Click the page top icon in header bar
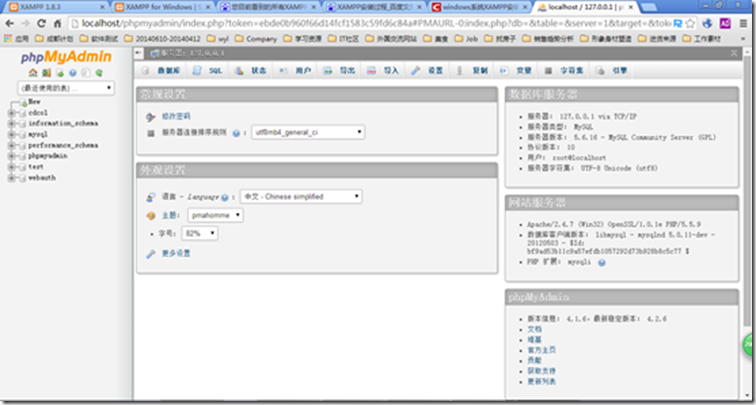The width and height of the screenshot is (756, 405). click(x=734, y=53)
